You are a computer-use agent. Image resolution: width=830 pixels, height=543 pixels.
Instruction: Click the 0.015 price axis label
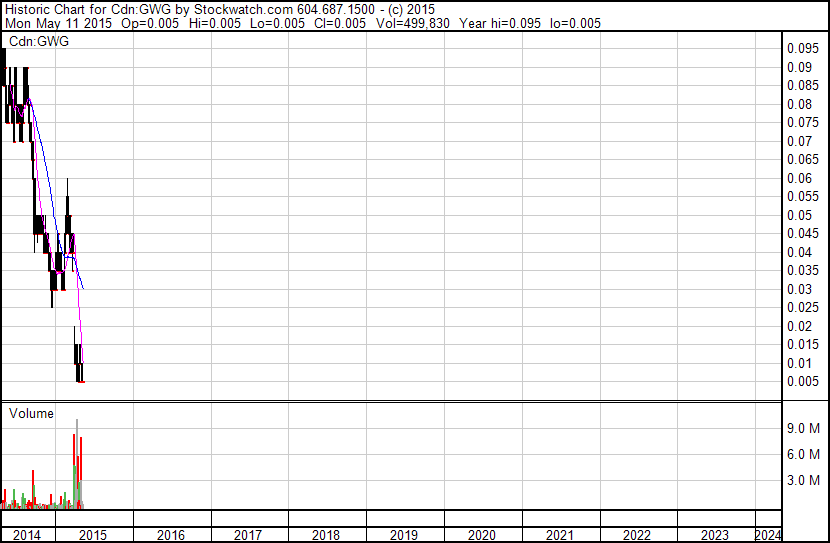(803, 345)
